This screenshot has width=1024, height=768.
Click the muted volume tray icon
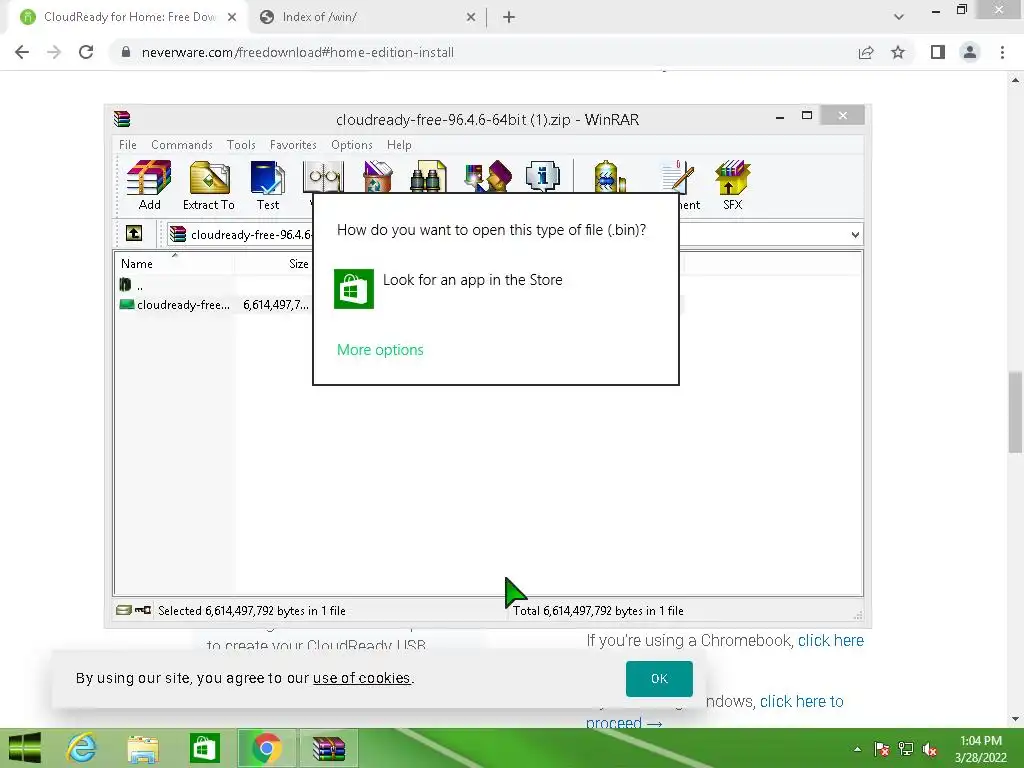click(x=929, y=749)
